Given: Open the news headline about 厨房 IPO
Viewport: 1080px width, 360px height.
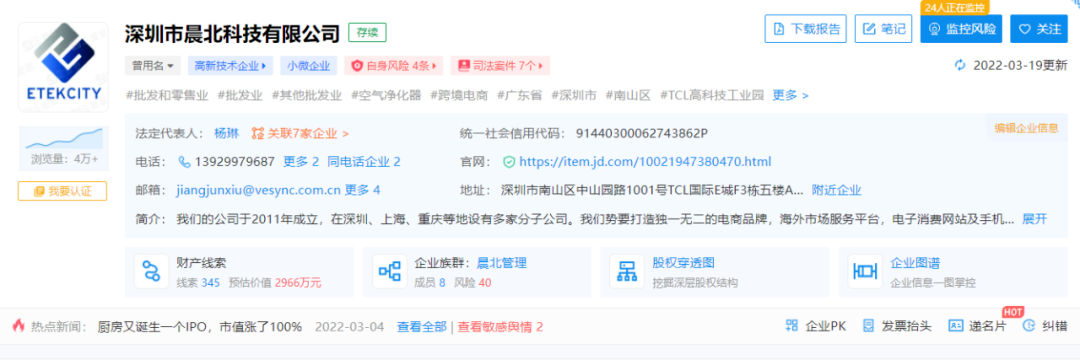Looking at the screenshot, I should [200, 326].
